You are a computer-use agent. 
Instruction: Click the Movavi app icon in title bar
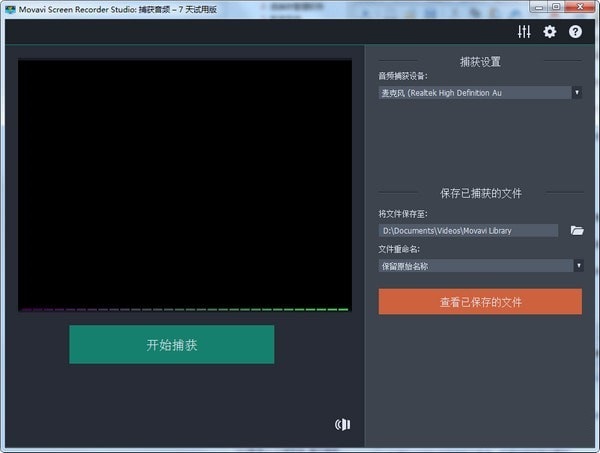tap(9, 8)
